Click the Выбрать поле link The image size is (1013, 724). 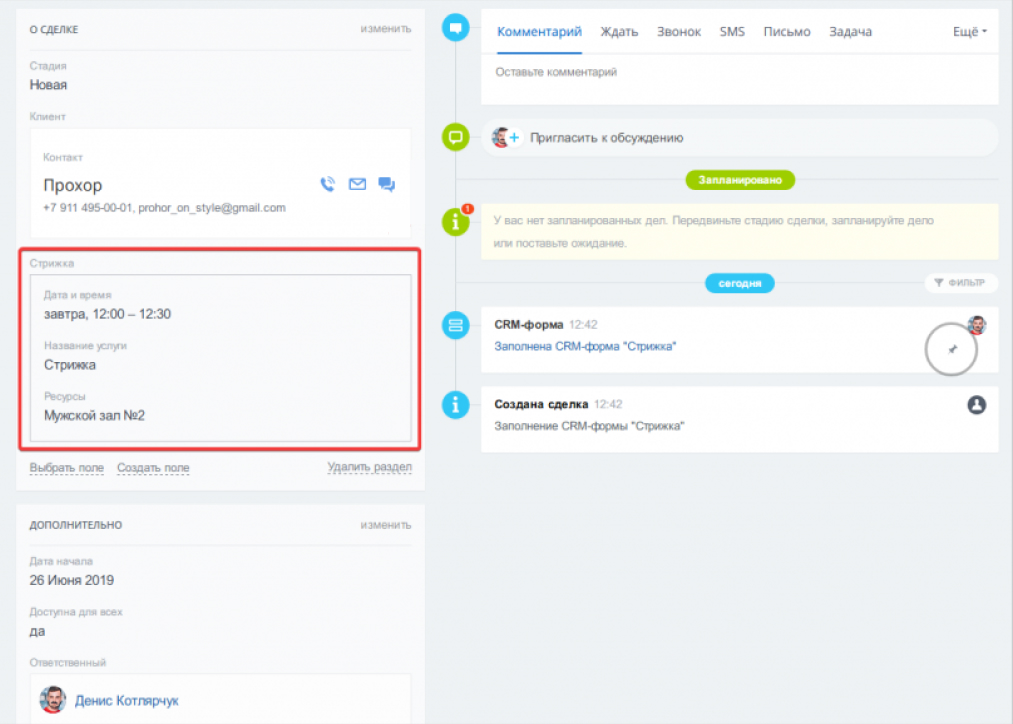[66, 468]
